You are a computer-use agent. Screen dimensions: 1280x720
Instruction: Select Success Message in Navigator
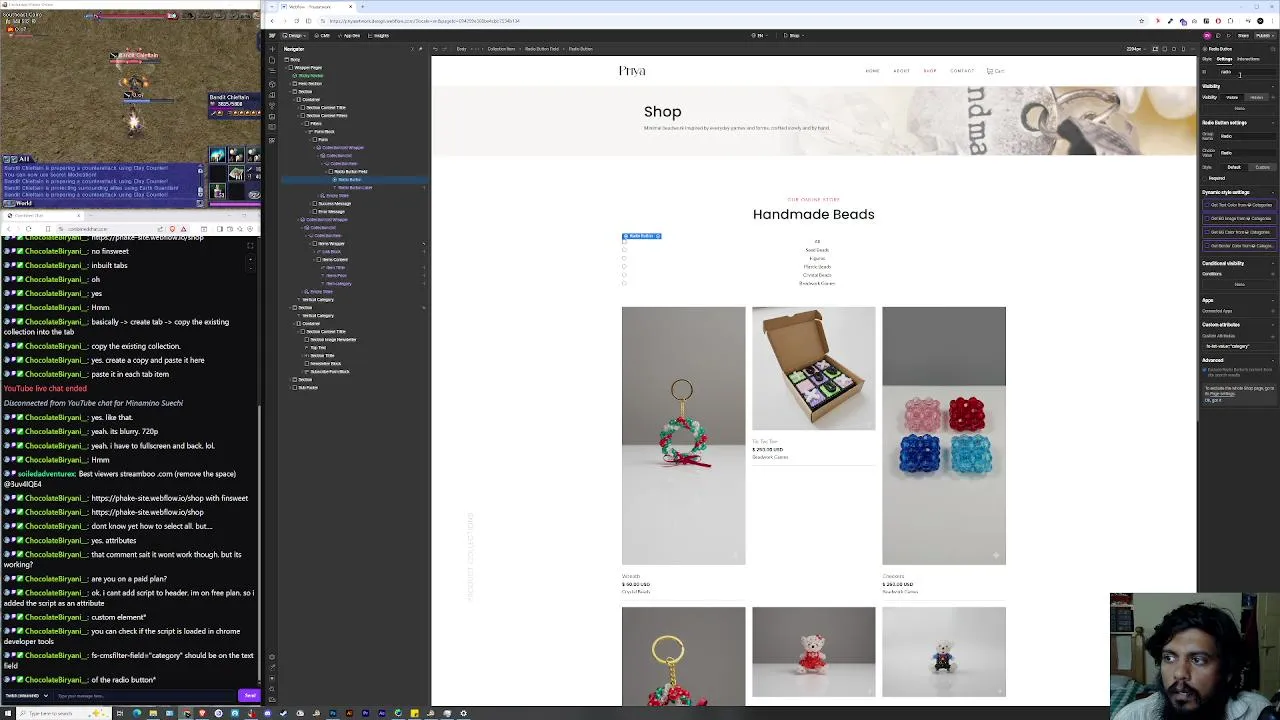tap(333, 203)
